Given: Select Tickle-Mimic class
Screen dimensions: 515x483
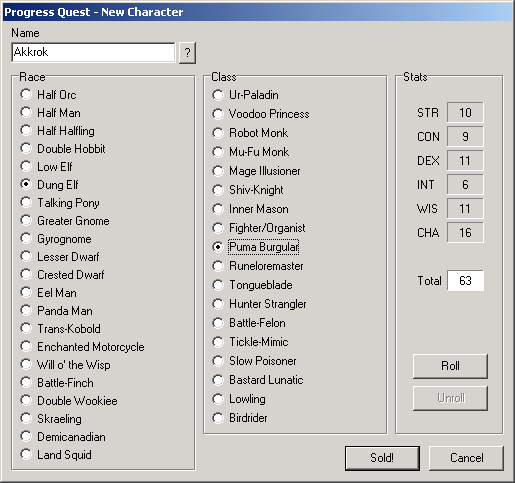Looking at the screenshot, I should [250, 342].
